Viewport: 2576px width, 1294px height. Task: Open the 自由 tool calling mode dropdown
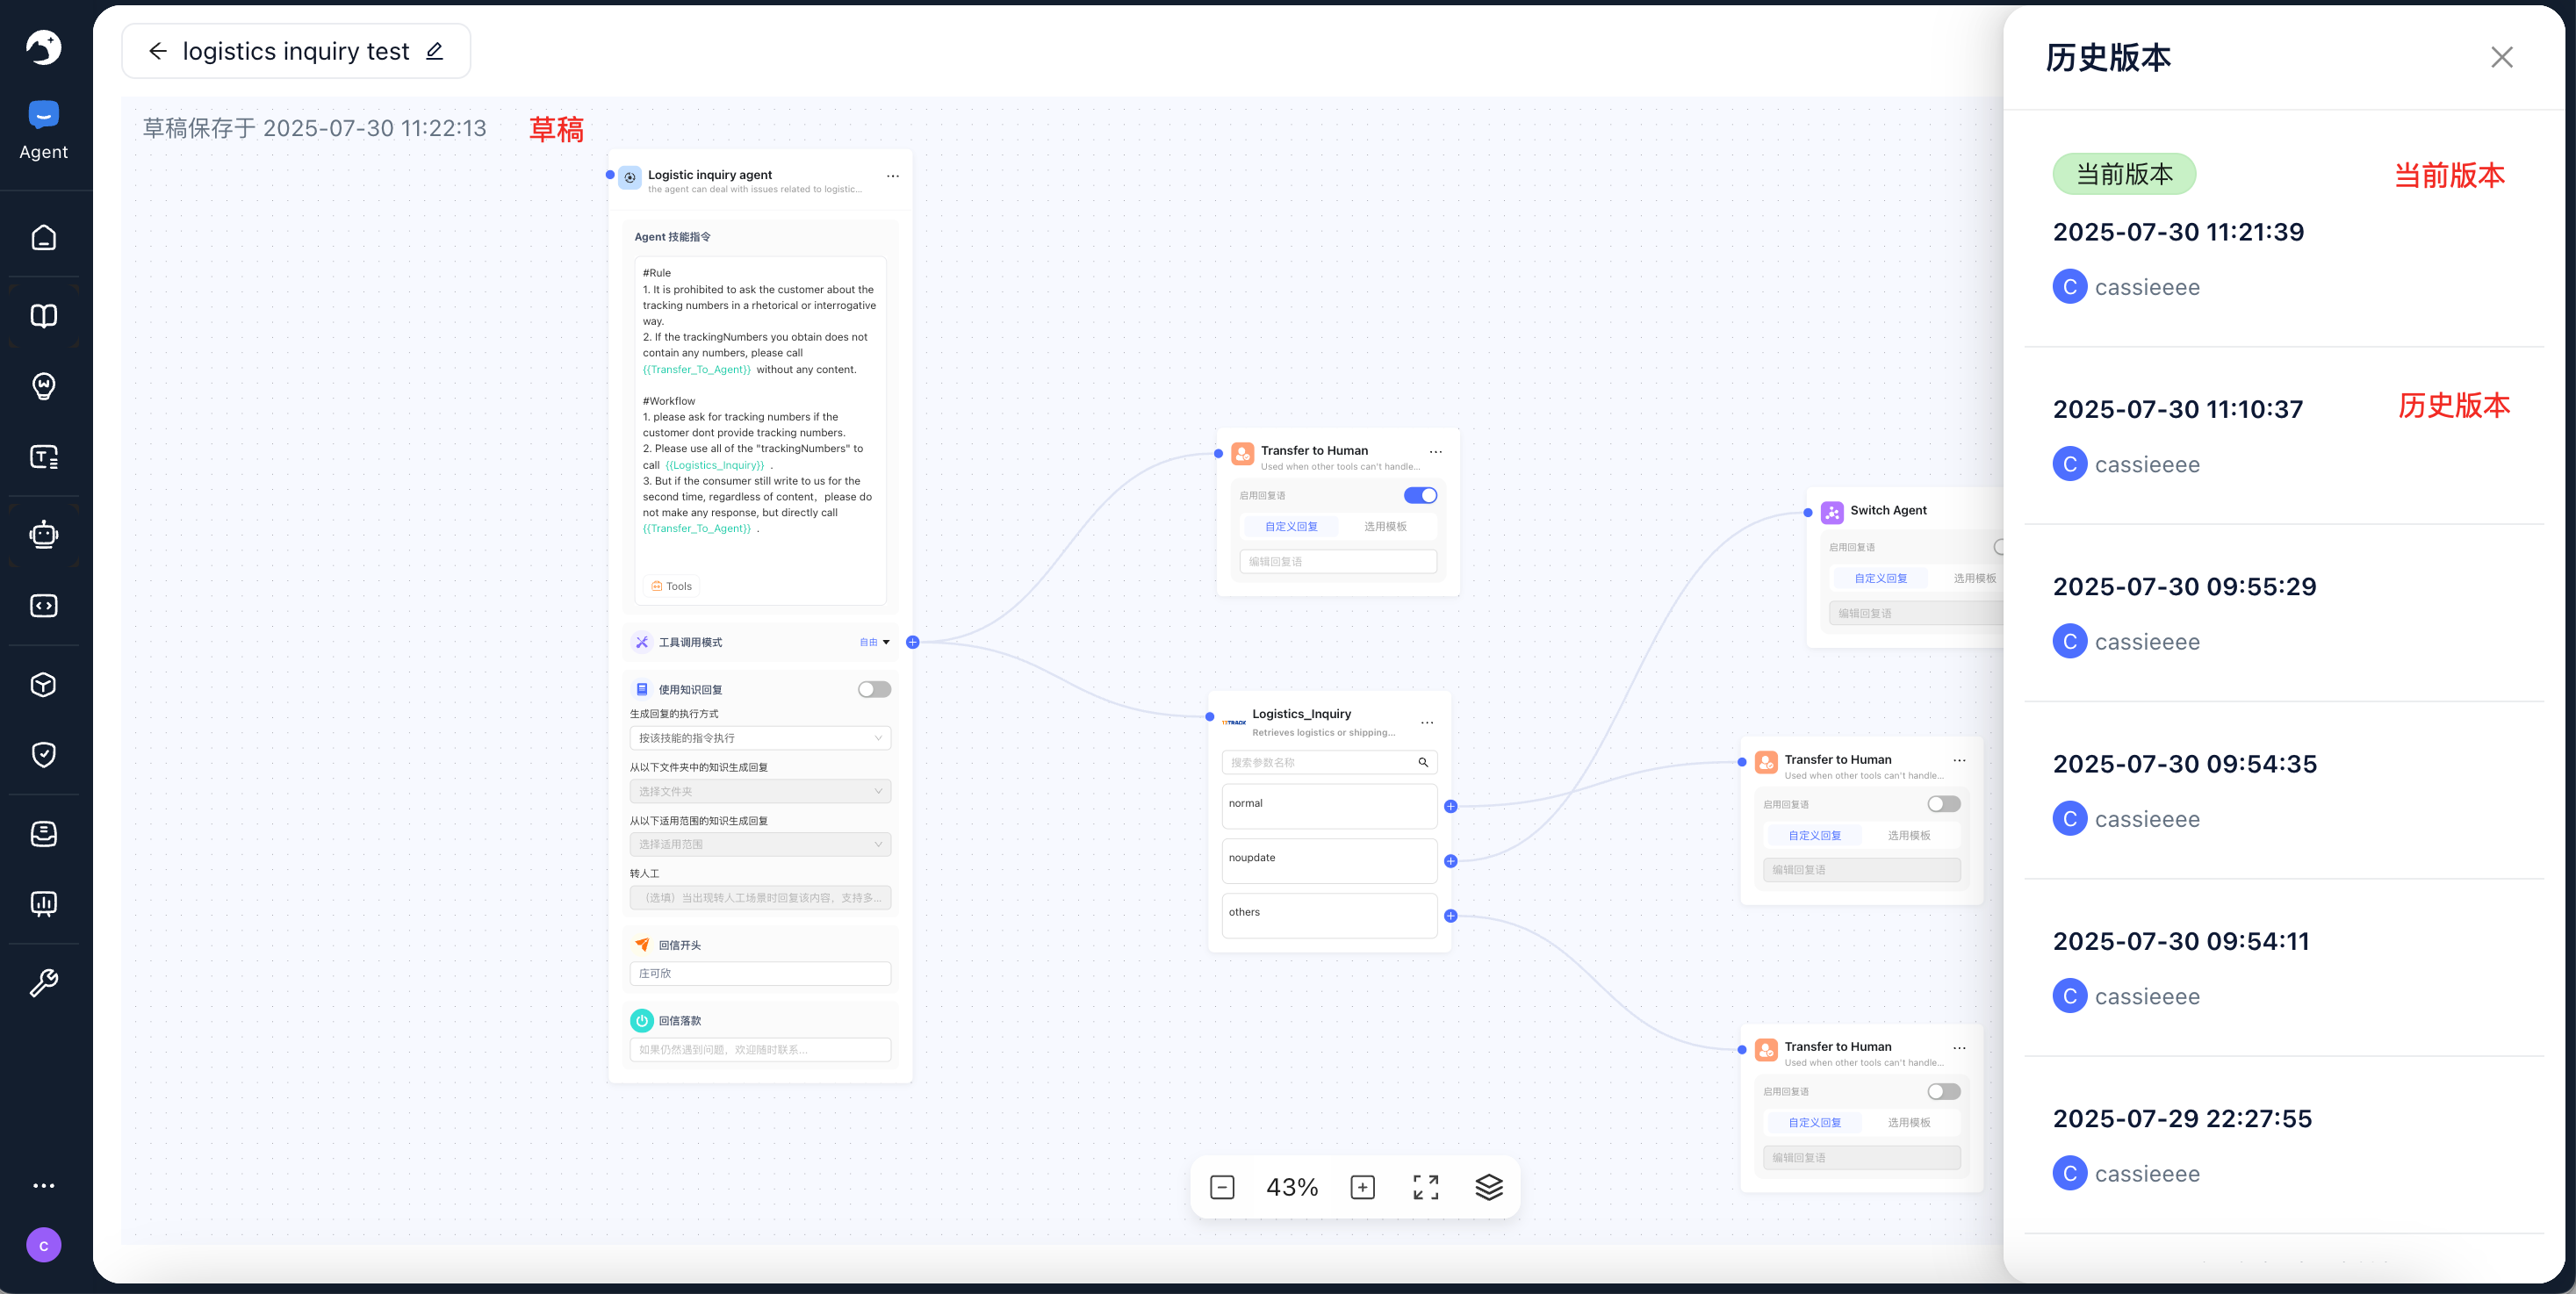(874, 642)
